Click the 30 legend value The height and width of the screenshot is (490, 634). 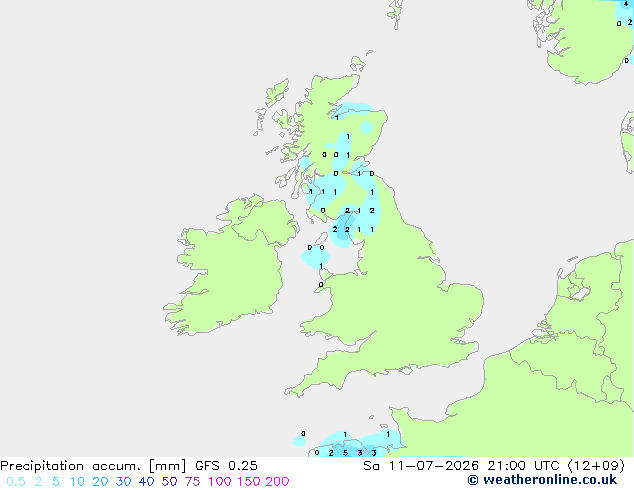click(123, 482)
